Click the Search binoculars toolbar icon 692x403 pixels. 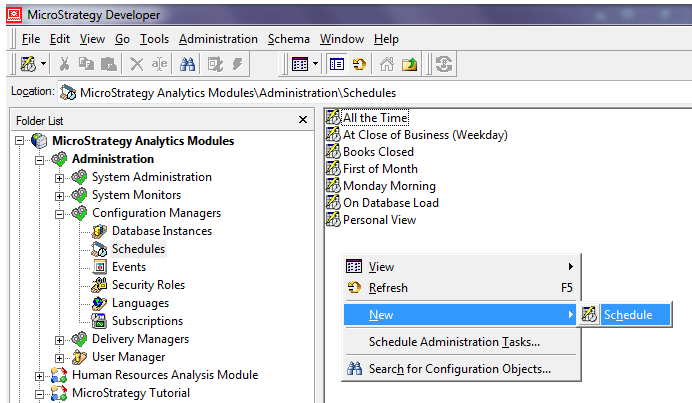coord(186,64)
